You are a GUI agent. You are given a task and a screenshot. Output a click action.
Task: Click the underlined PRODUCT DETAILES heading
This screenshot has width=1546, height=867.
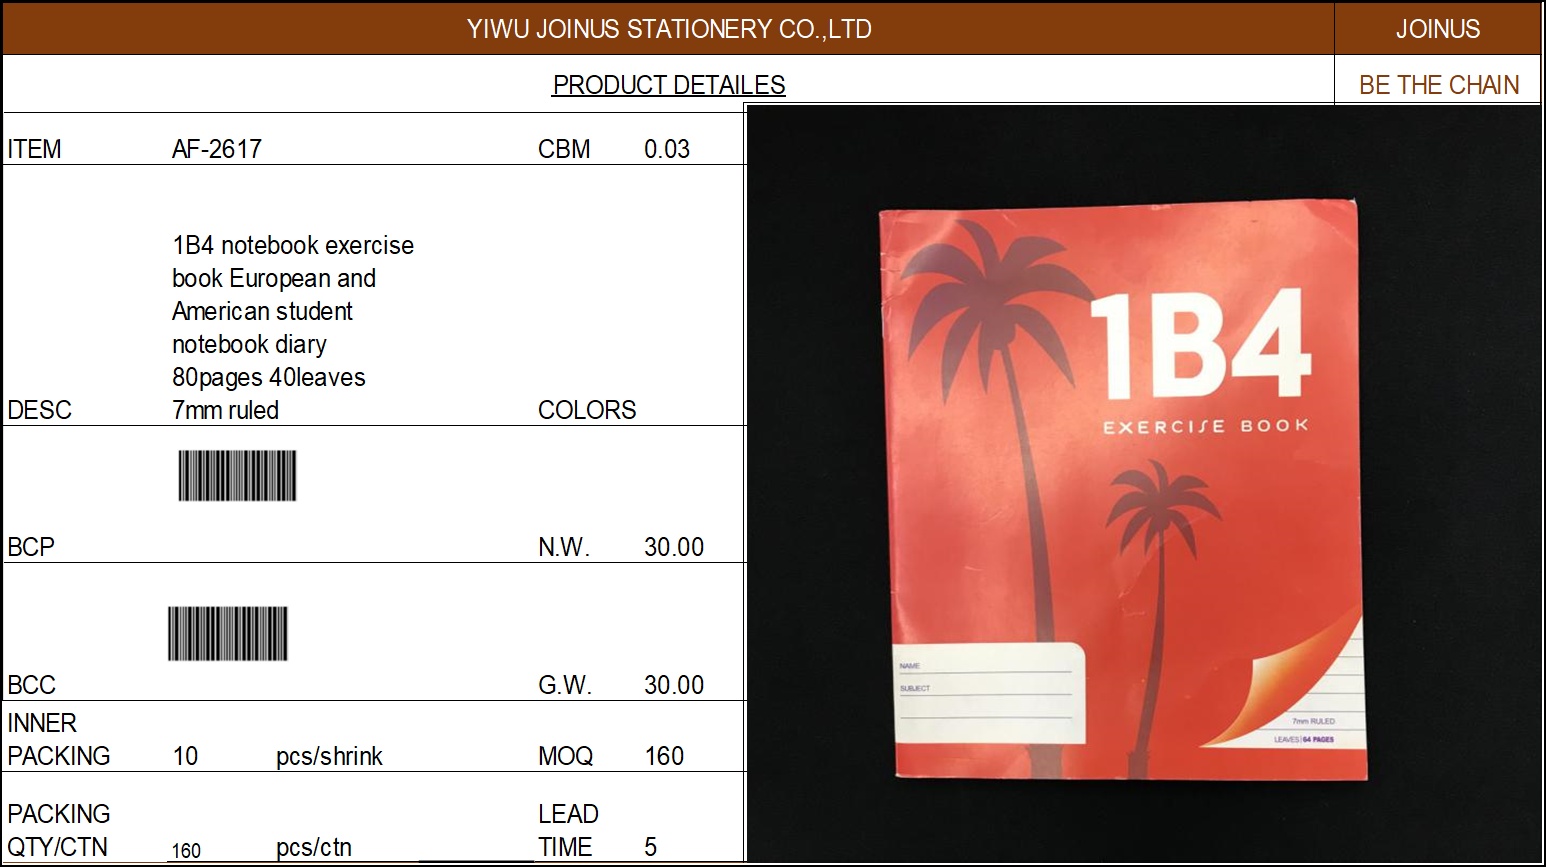click(668, 85)
